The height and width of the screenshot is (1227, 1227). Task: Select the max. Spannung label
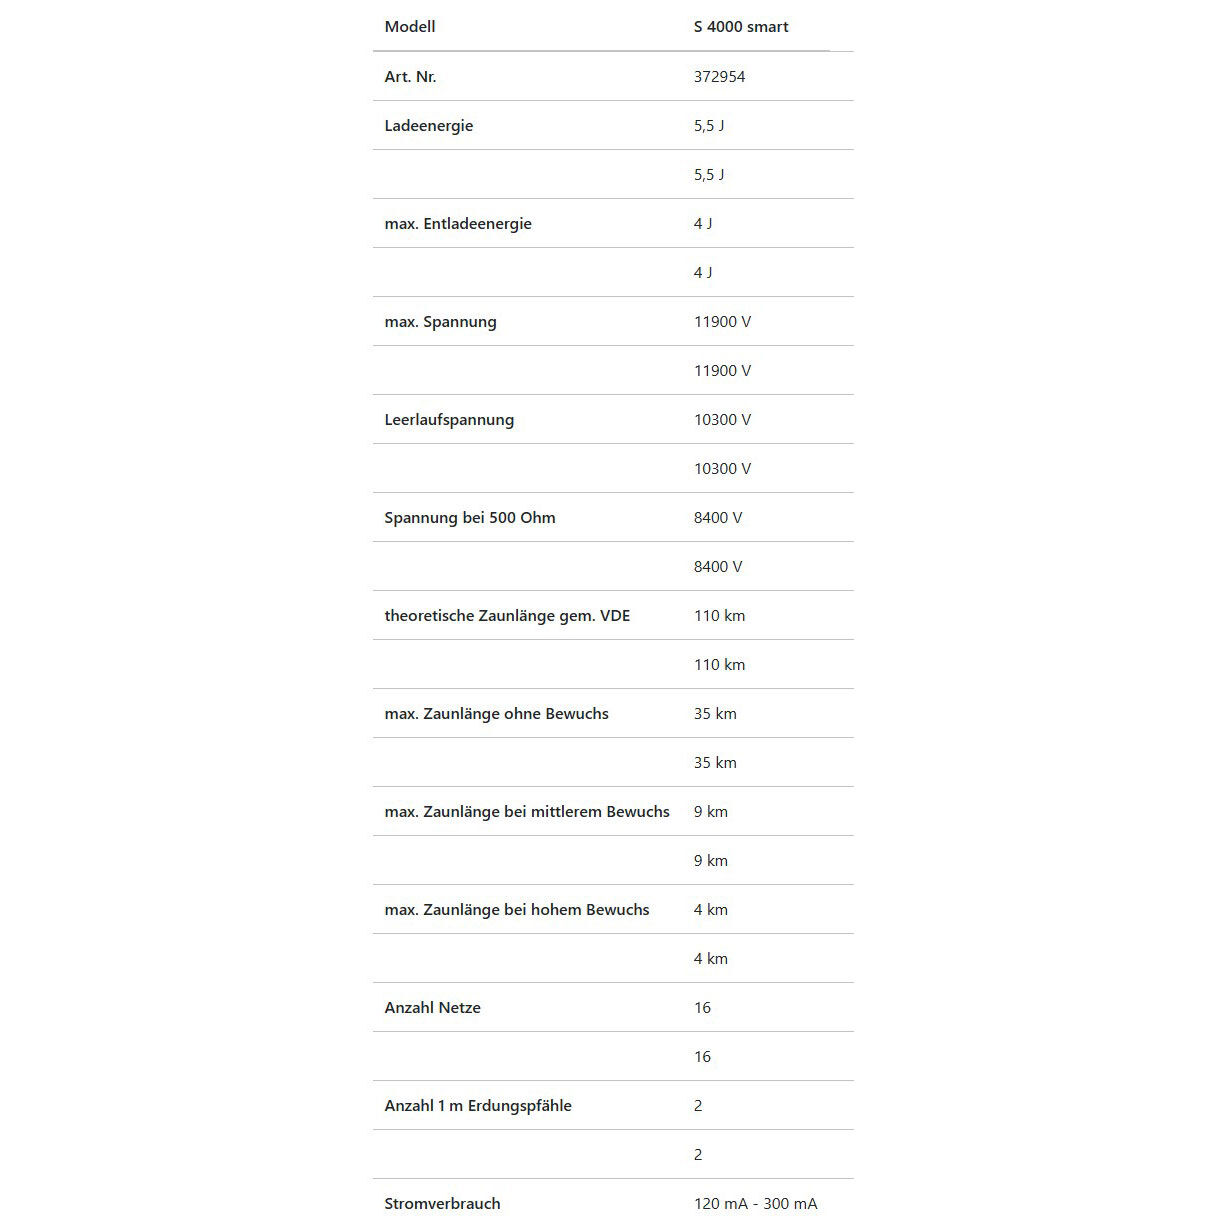(x=440, y=321)
